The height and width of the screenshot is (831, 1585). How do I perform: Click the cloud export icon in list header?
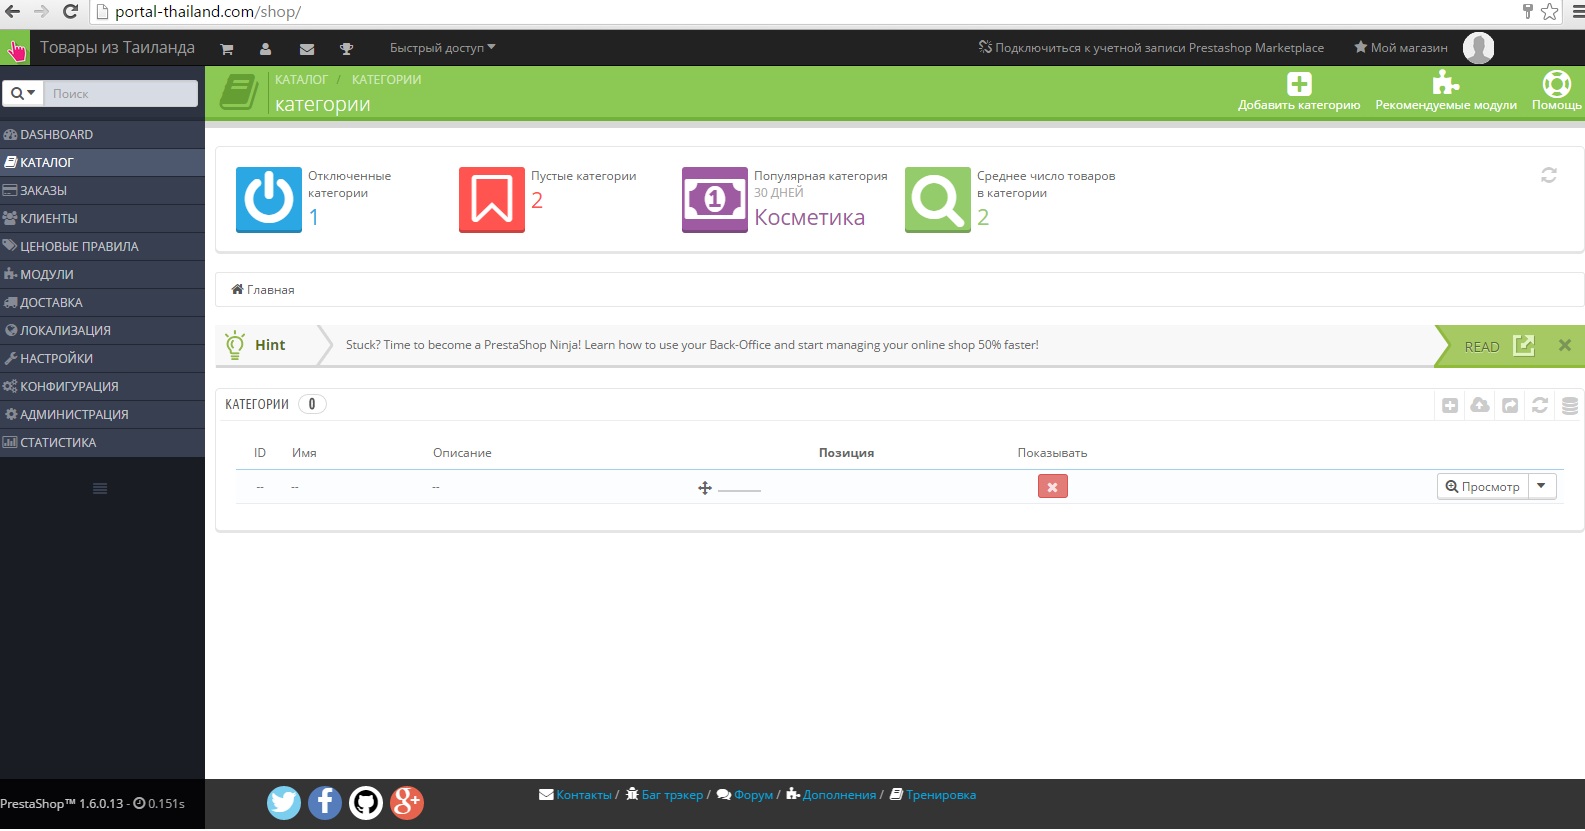coord(1480,405)
